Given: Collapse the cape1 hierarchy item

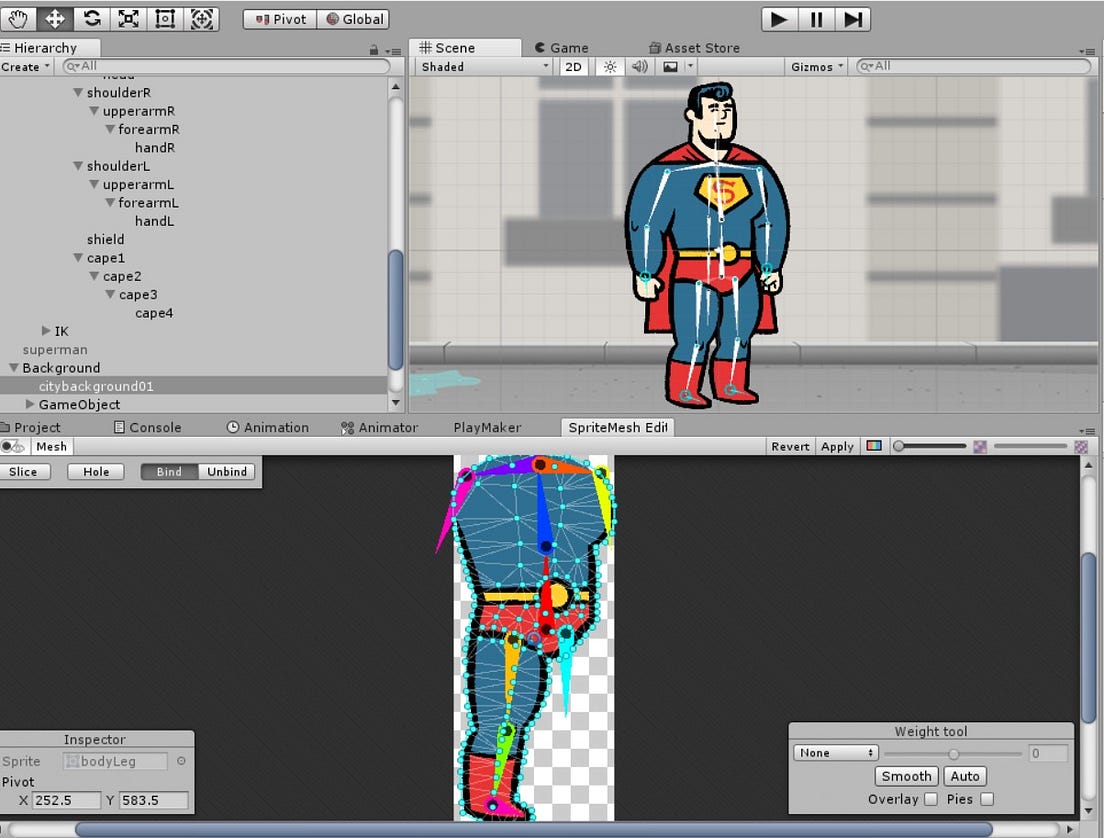Looking at the screenshot, I should [78, 257].
